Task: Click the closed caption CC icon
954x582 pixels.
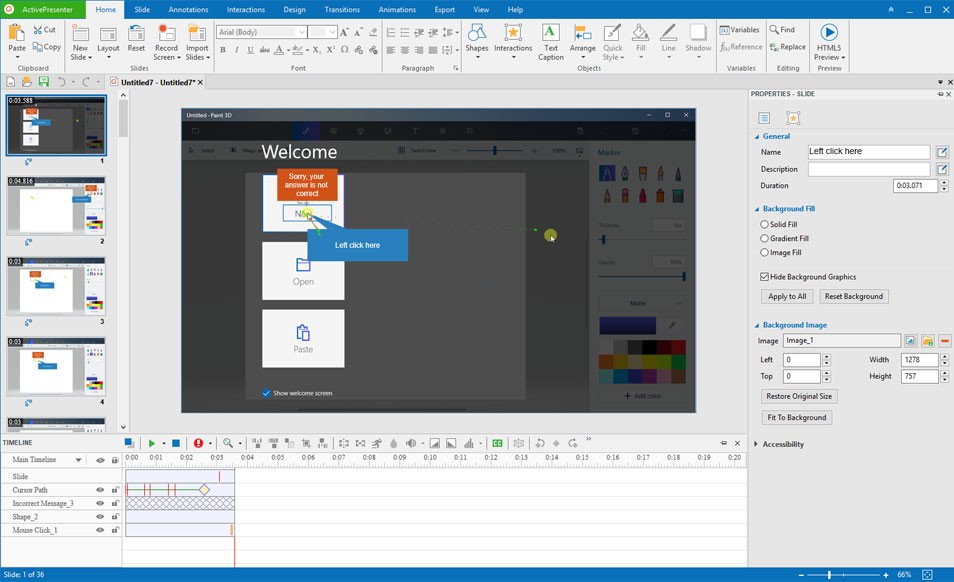Action: point(498,443)
